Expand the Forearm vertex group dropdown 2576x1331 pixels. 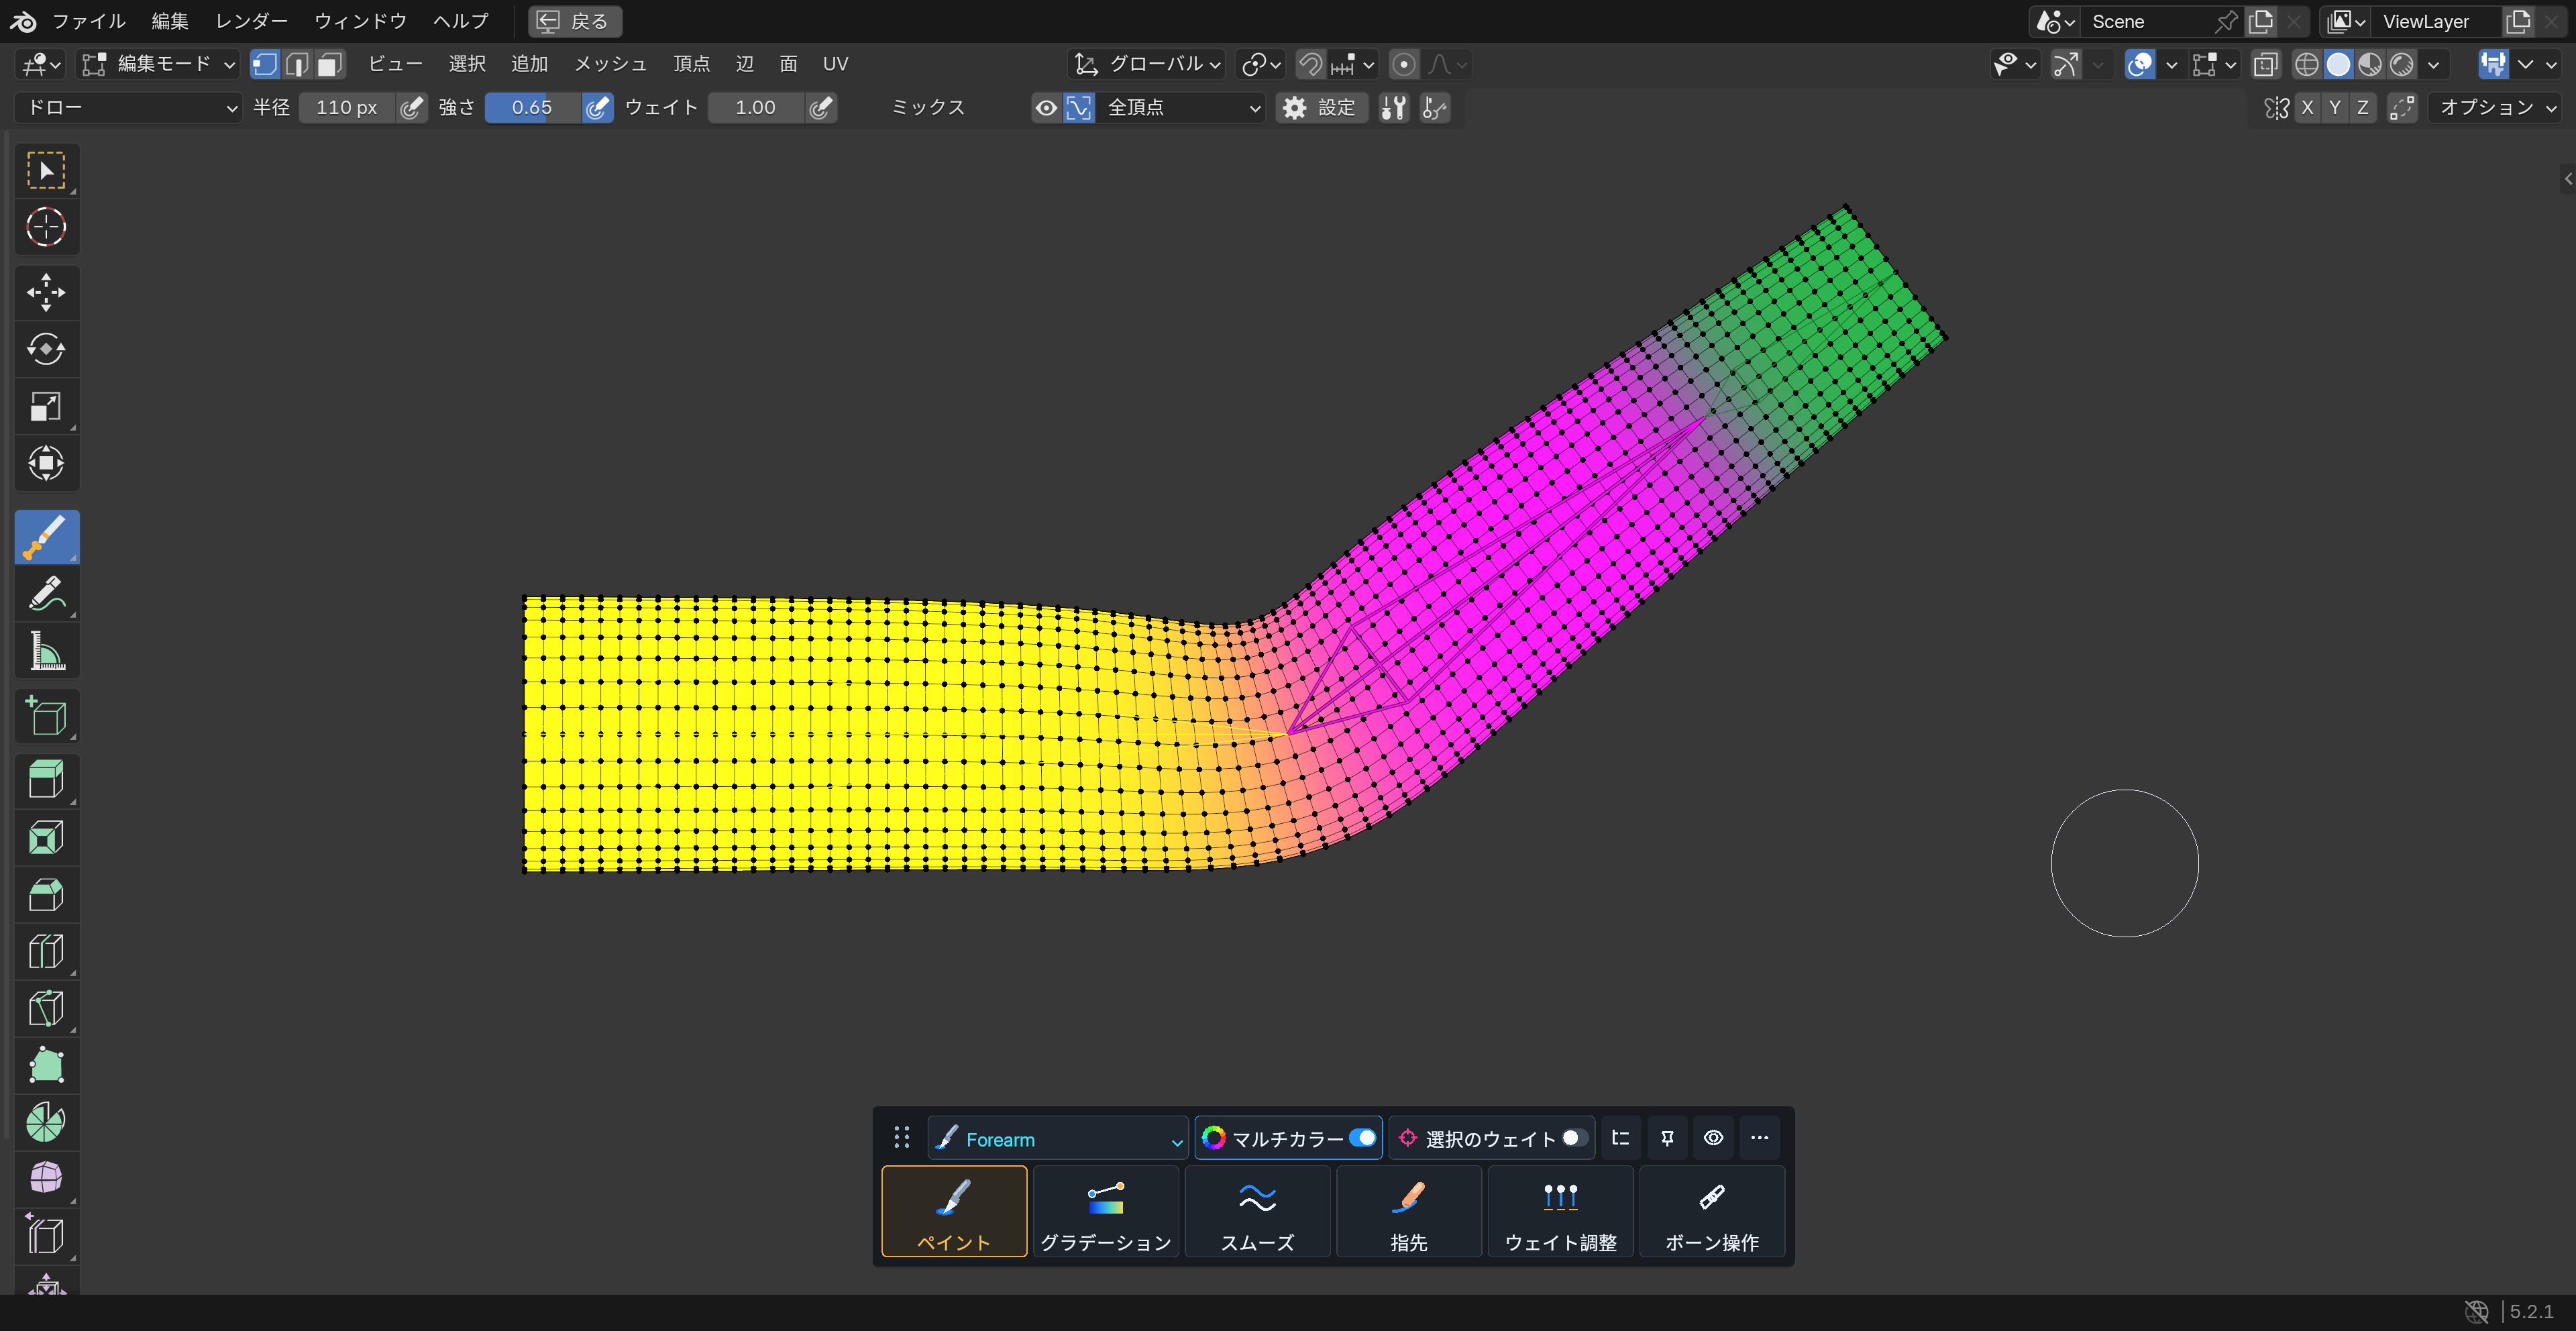(1058, 1138)
